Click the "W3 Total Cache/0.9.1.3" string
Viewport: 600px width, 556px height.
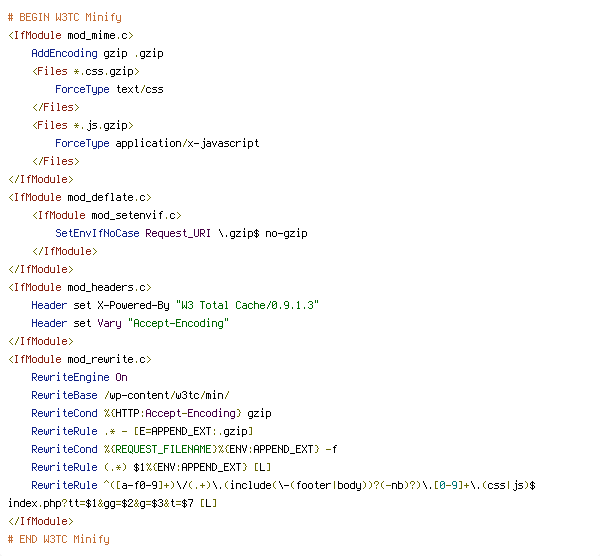pyautogui.click(x=247, y=305)
